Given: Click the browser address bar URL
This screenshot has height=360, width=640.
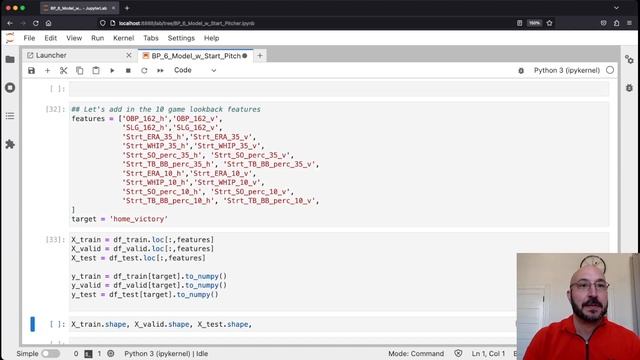Looking at the screenshot, I should (x=187, y=23).
